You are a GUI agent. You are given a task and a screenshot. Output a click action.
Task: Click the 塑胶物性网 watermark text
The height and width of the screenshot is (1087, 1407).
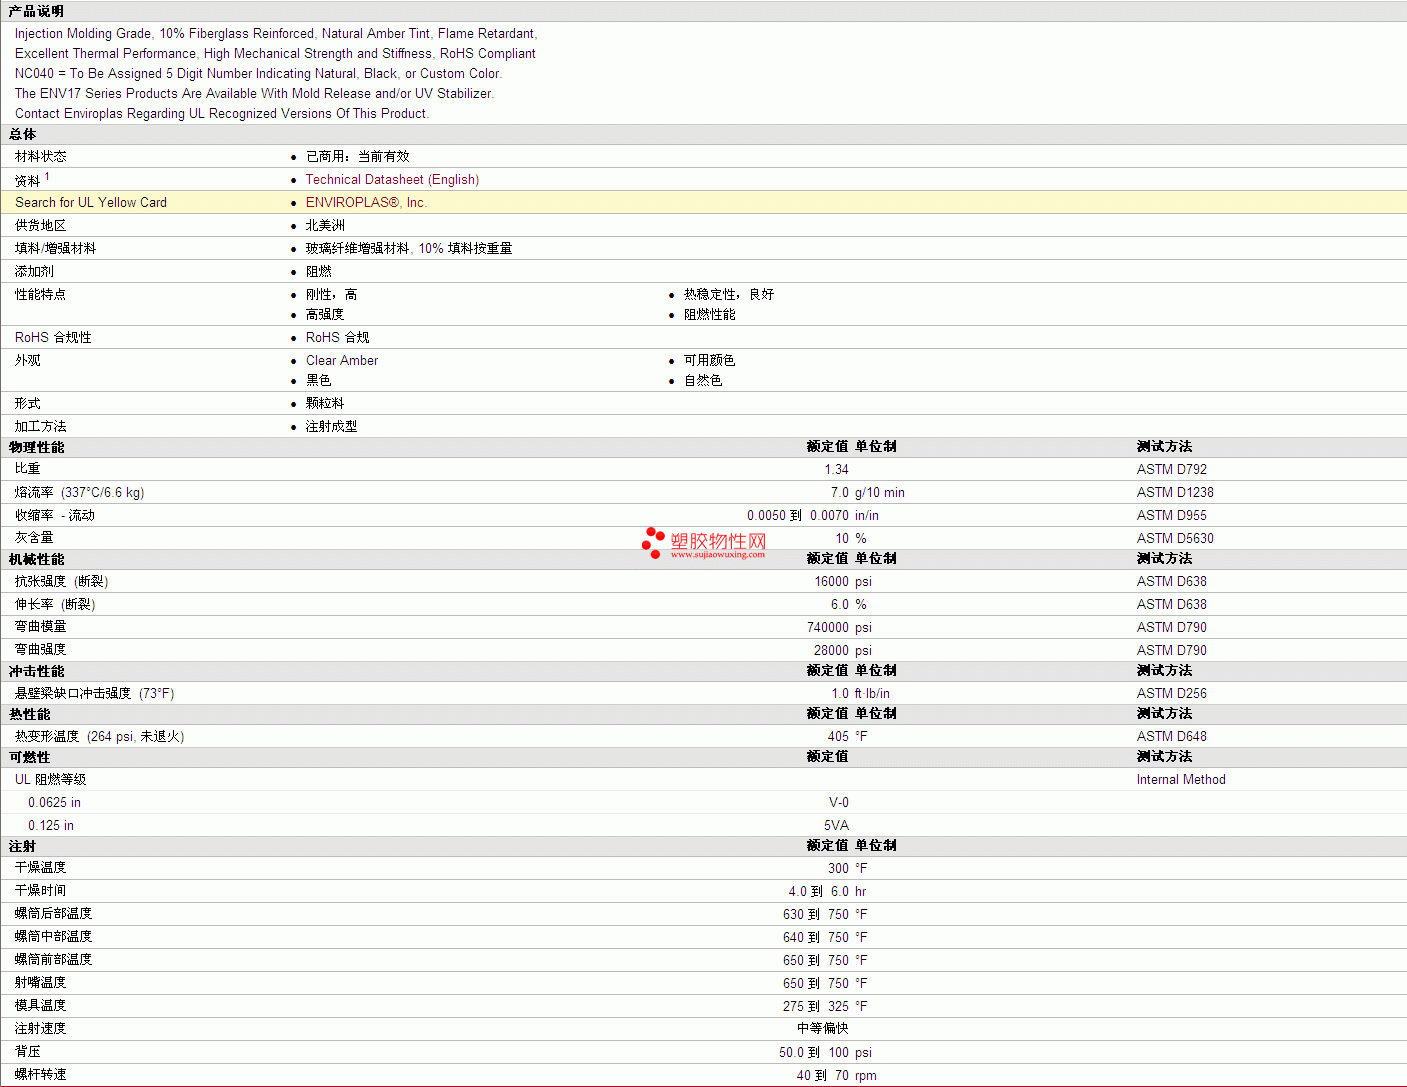(x=718, y=541)
